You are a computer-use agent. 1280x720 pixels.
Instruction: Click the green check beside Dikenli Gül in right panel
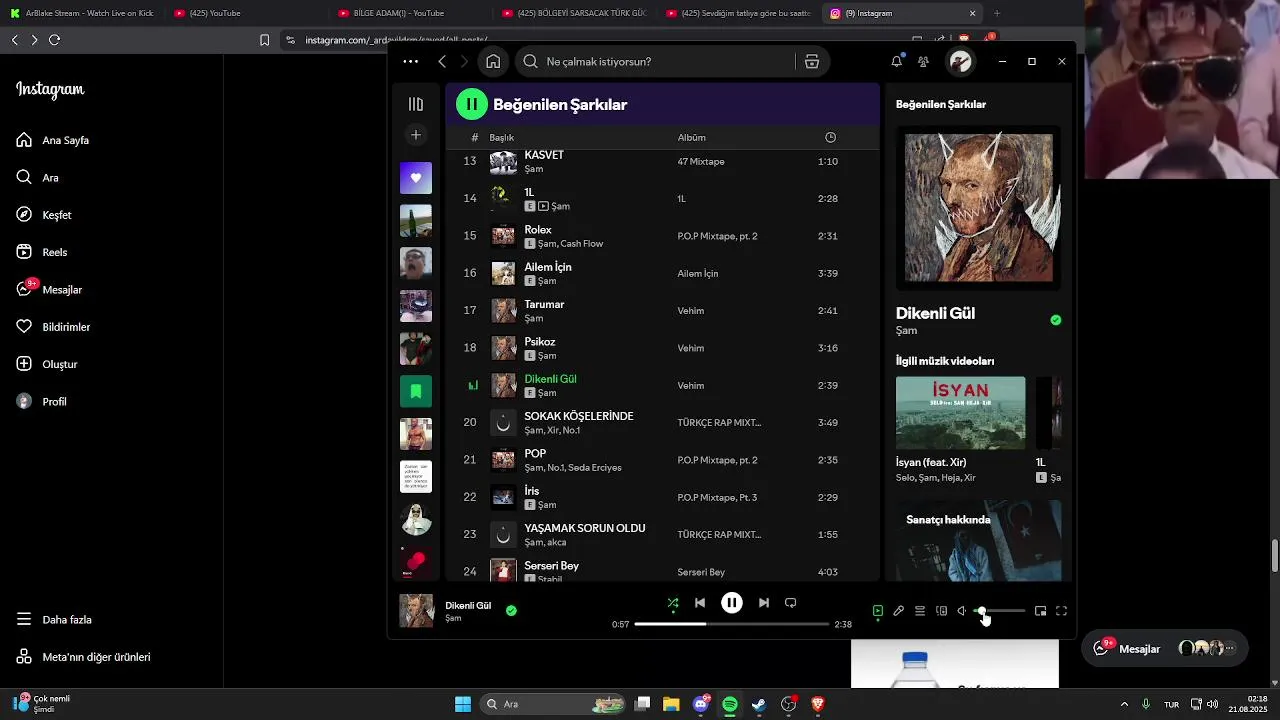pos(1056,320)
